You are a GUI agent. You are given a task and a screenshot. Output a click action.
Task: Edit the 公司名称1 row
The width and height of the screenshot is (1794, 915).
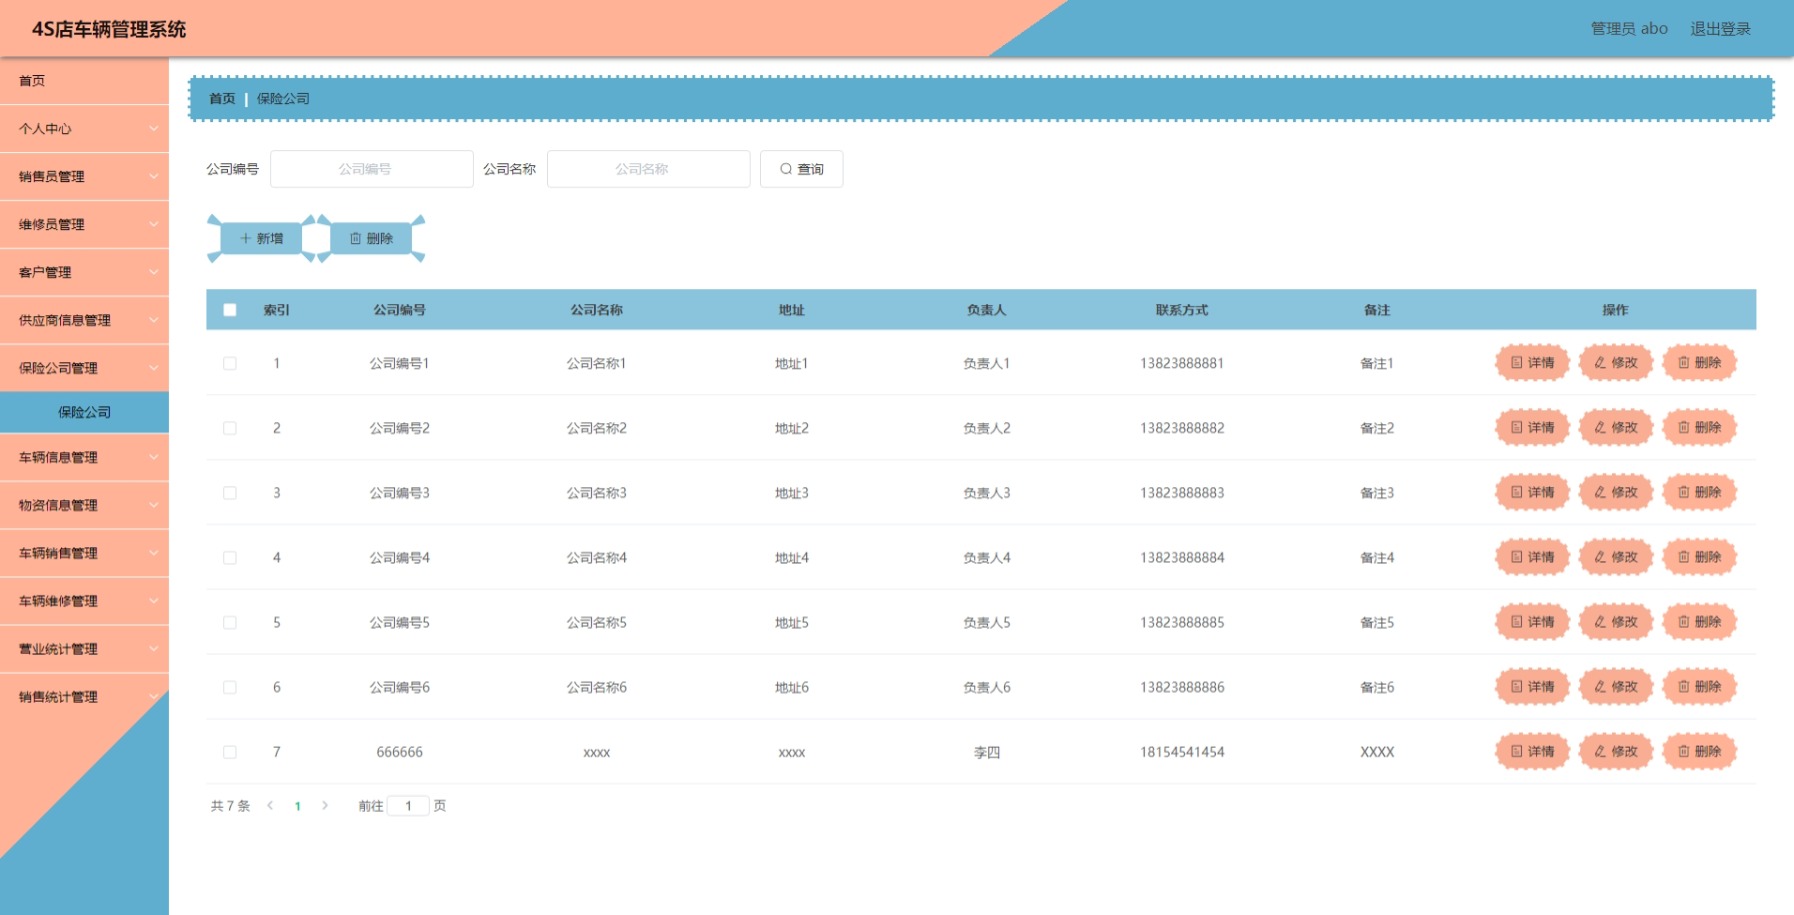(x=1616, y=363)
